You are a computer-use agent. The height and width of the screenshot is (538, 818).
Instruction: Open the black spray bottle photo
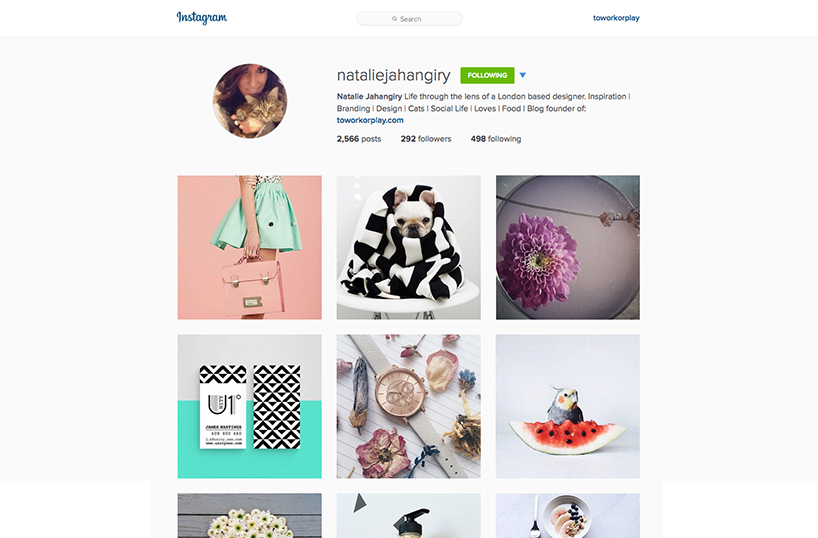pyautogui.click(x=408, y=516)
